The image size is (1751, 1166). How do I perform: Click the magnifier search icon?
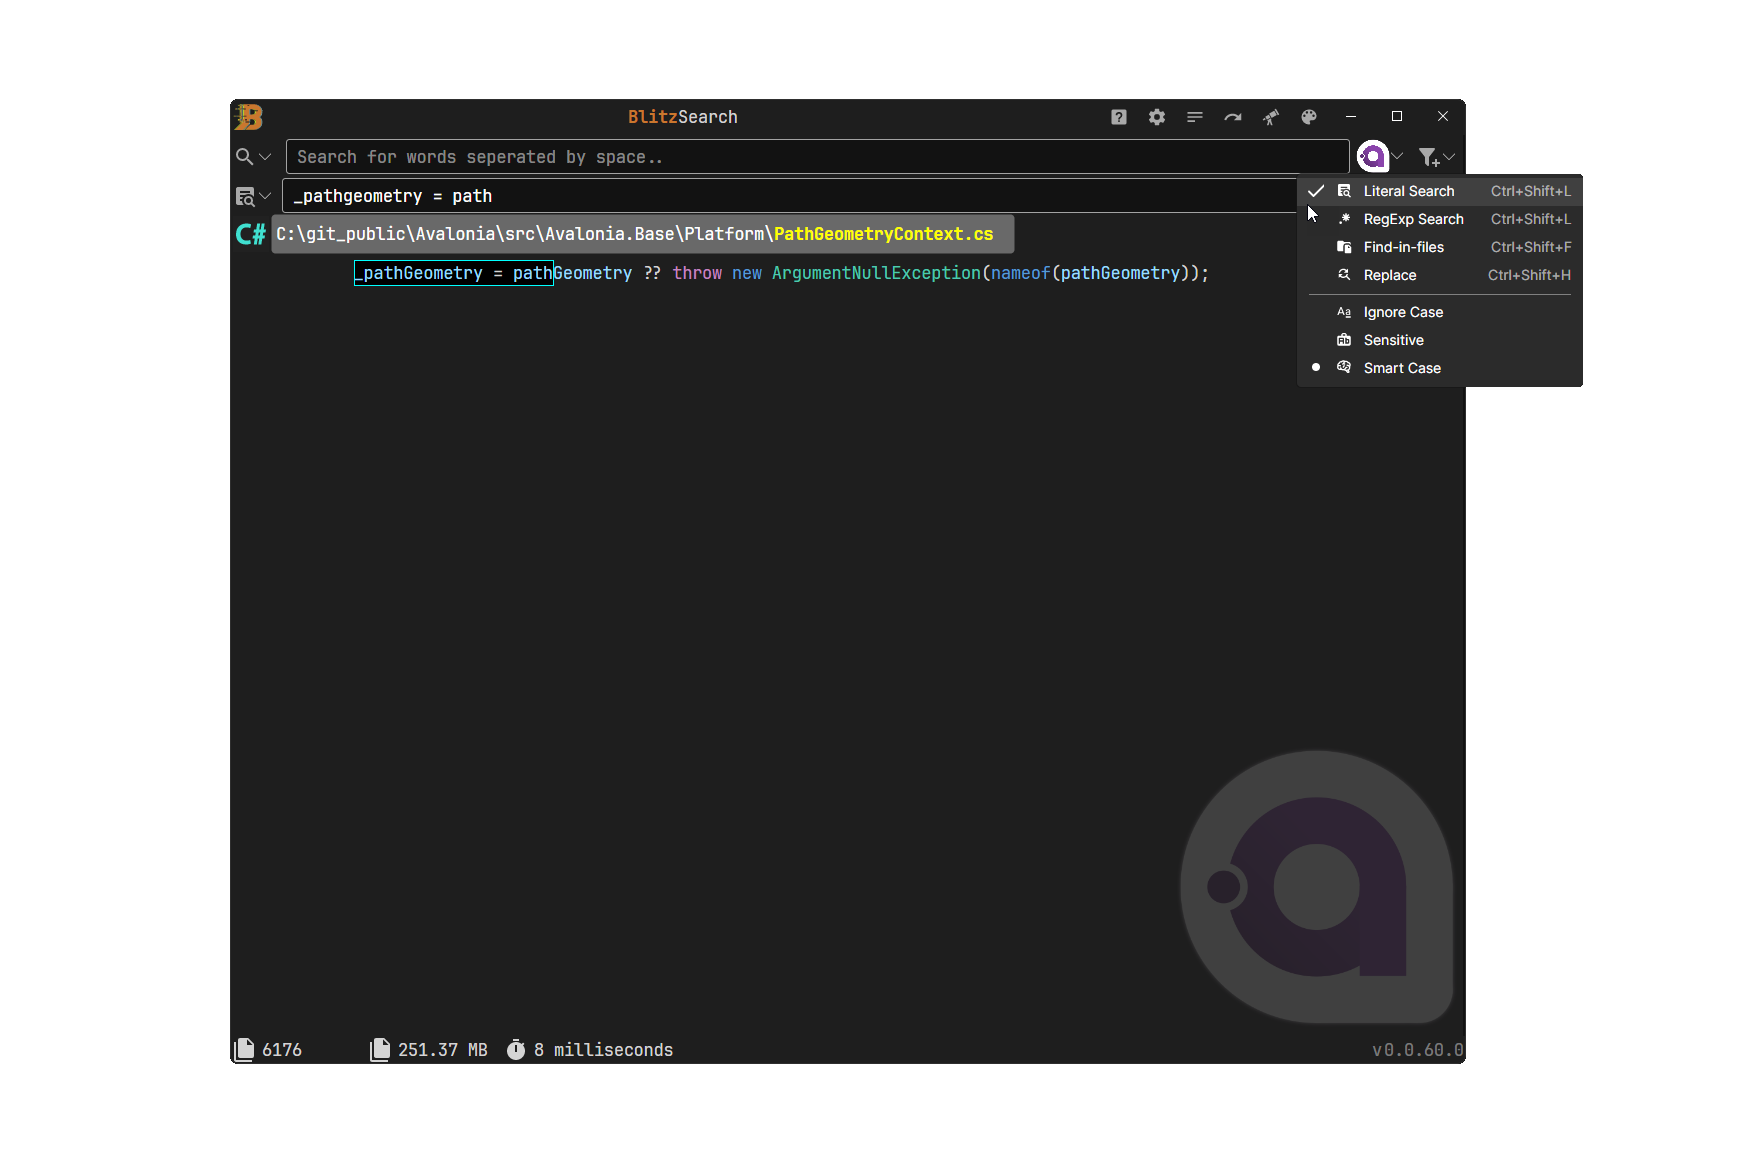[244, 157]
